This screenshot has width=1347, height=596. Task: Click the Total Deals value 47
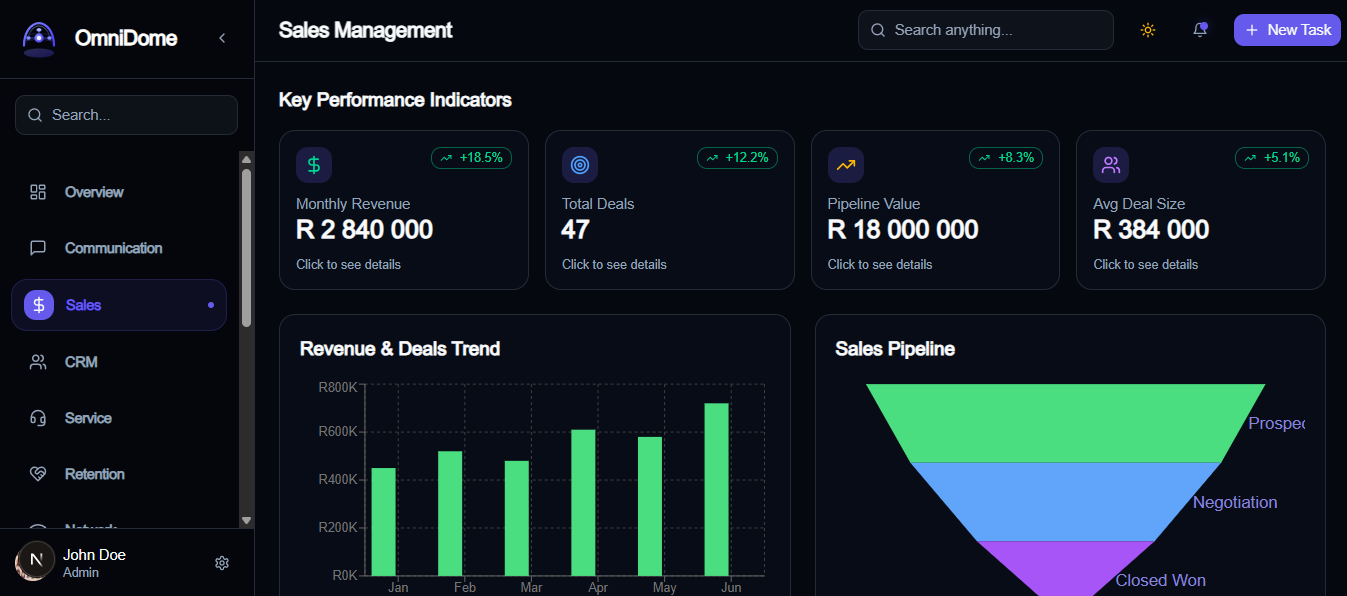[576, 230]
